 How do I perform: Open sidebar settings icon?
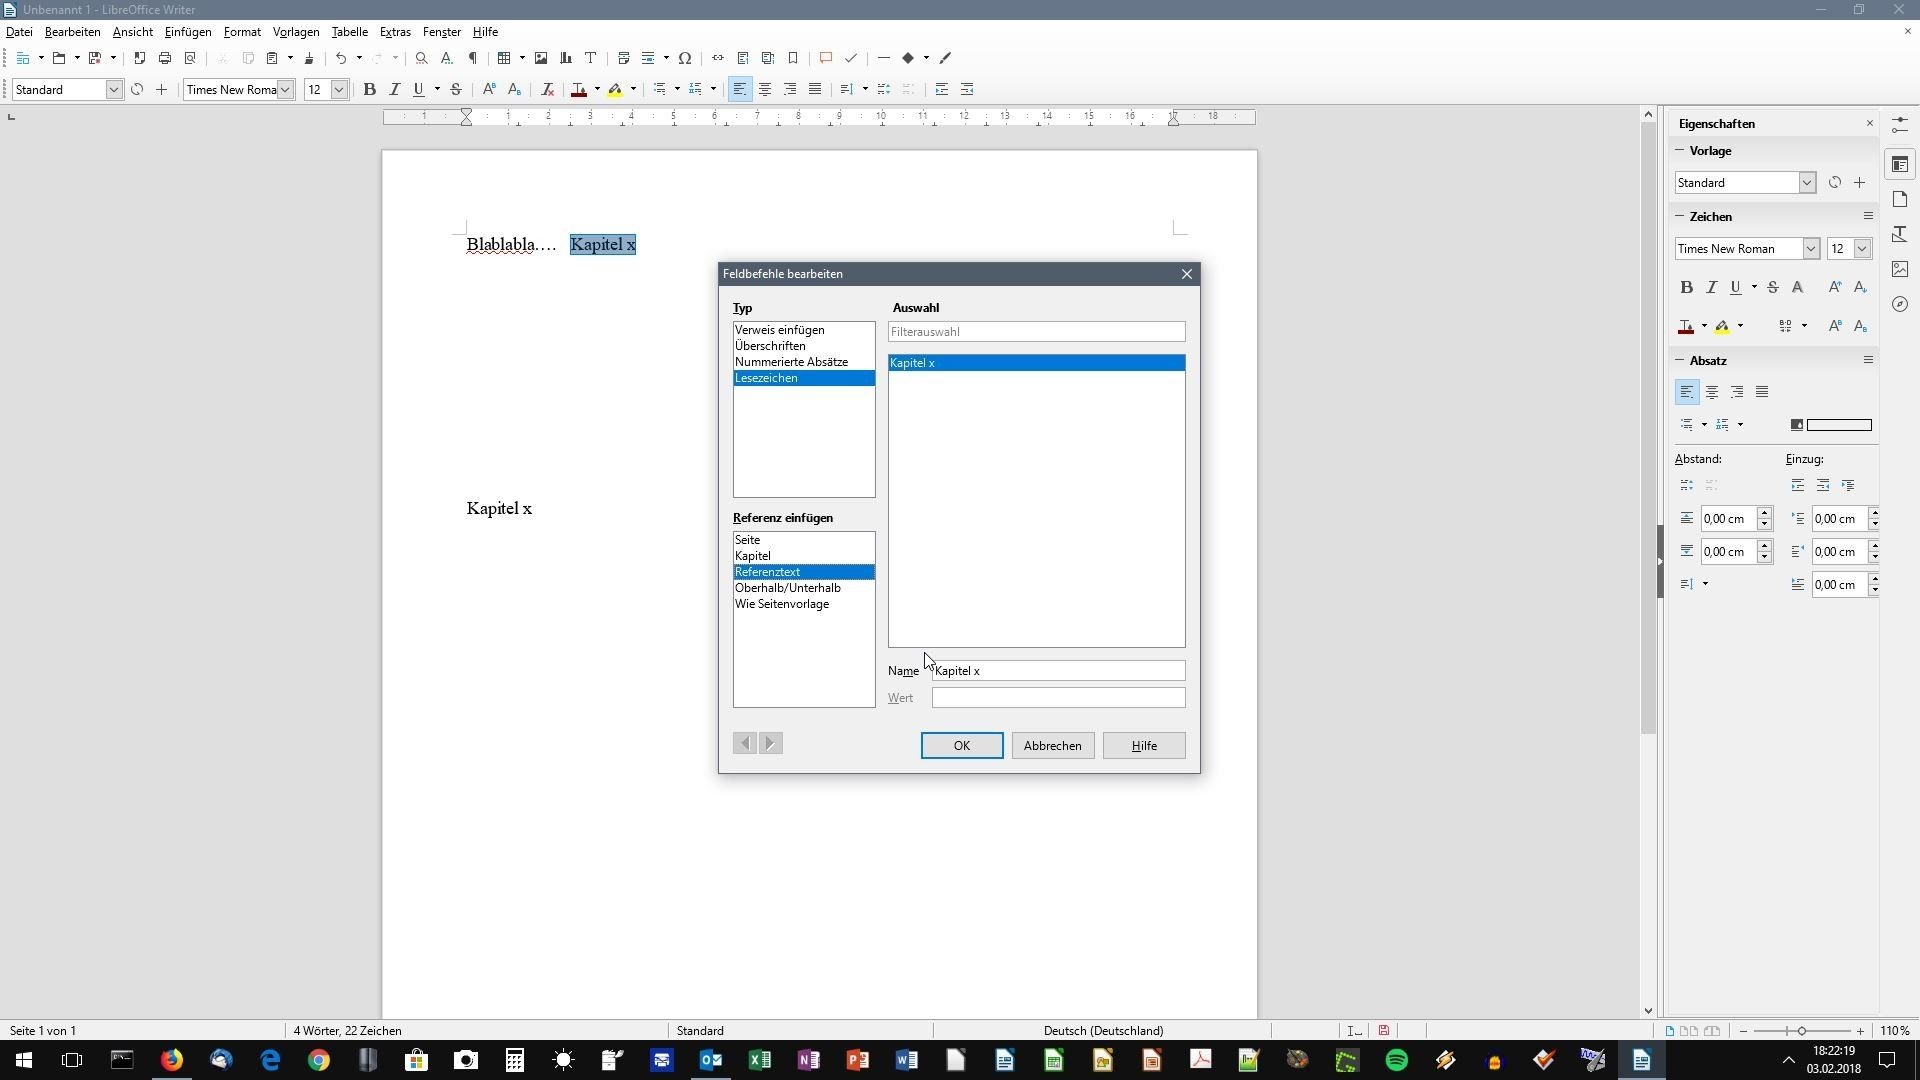pos(1900,125)
